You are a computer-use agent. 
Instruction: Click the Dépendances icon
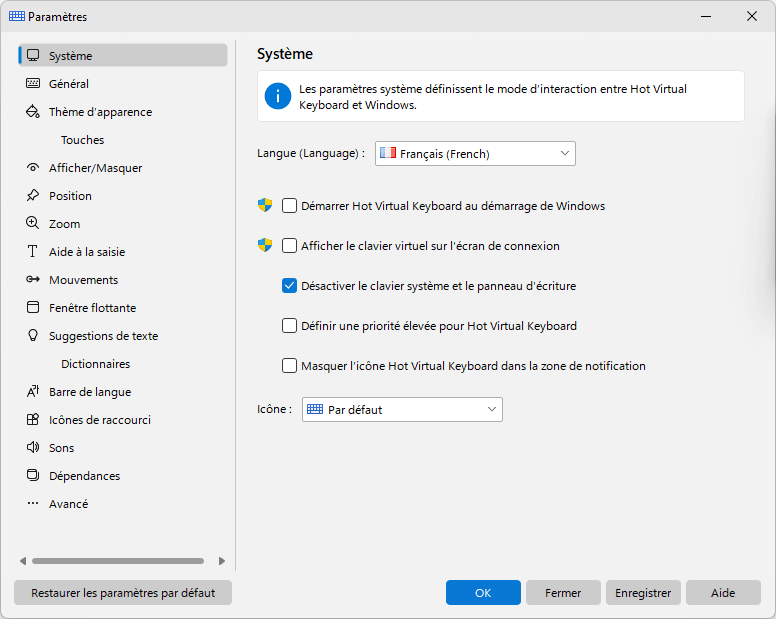[33, 476]
